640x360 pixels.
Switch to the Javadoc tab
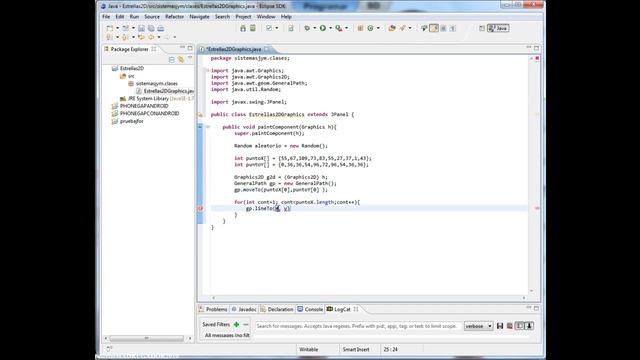point(244,309)
